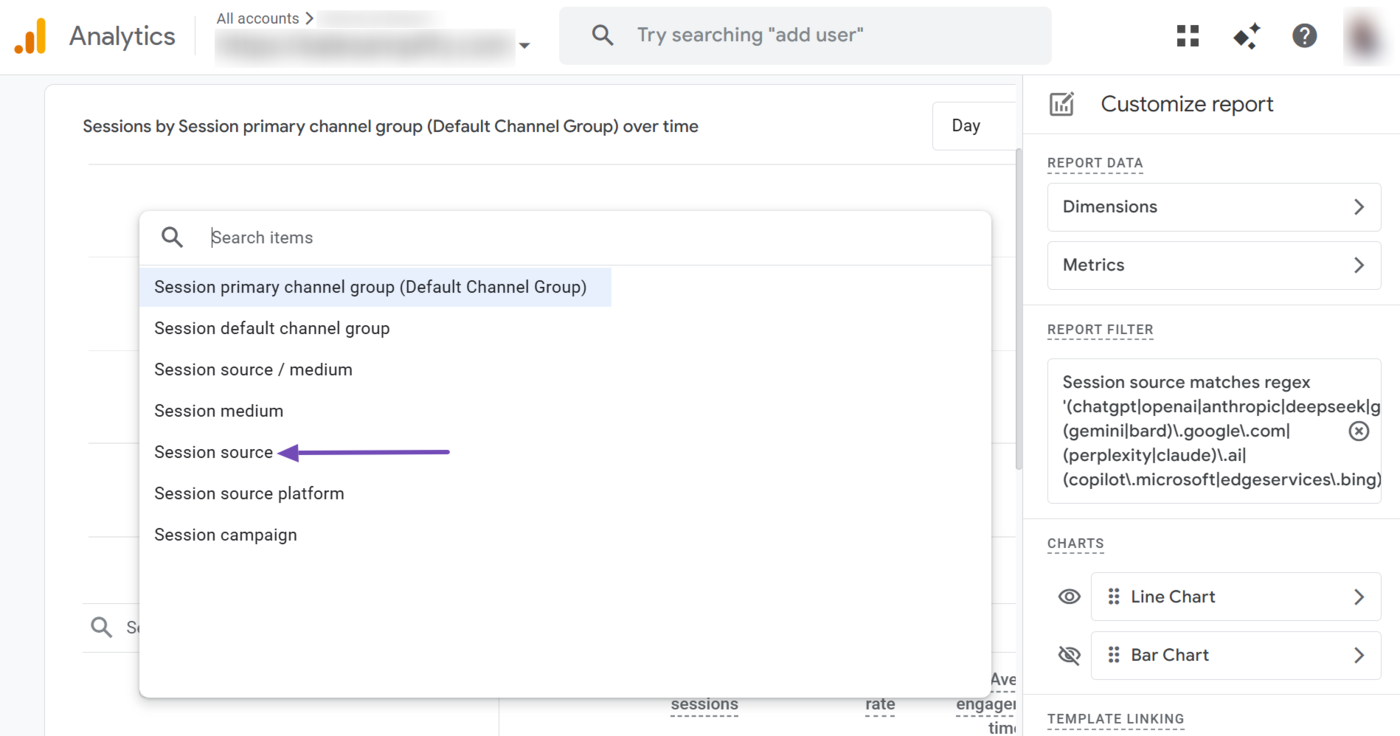The width and height of the screenshot is (1400, 736).
Task: Open the user profile avatar
Action: (1364, 37)
